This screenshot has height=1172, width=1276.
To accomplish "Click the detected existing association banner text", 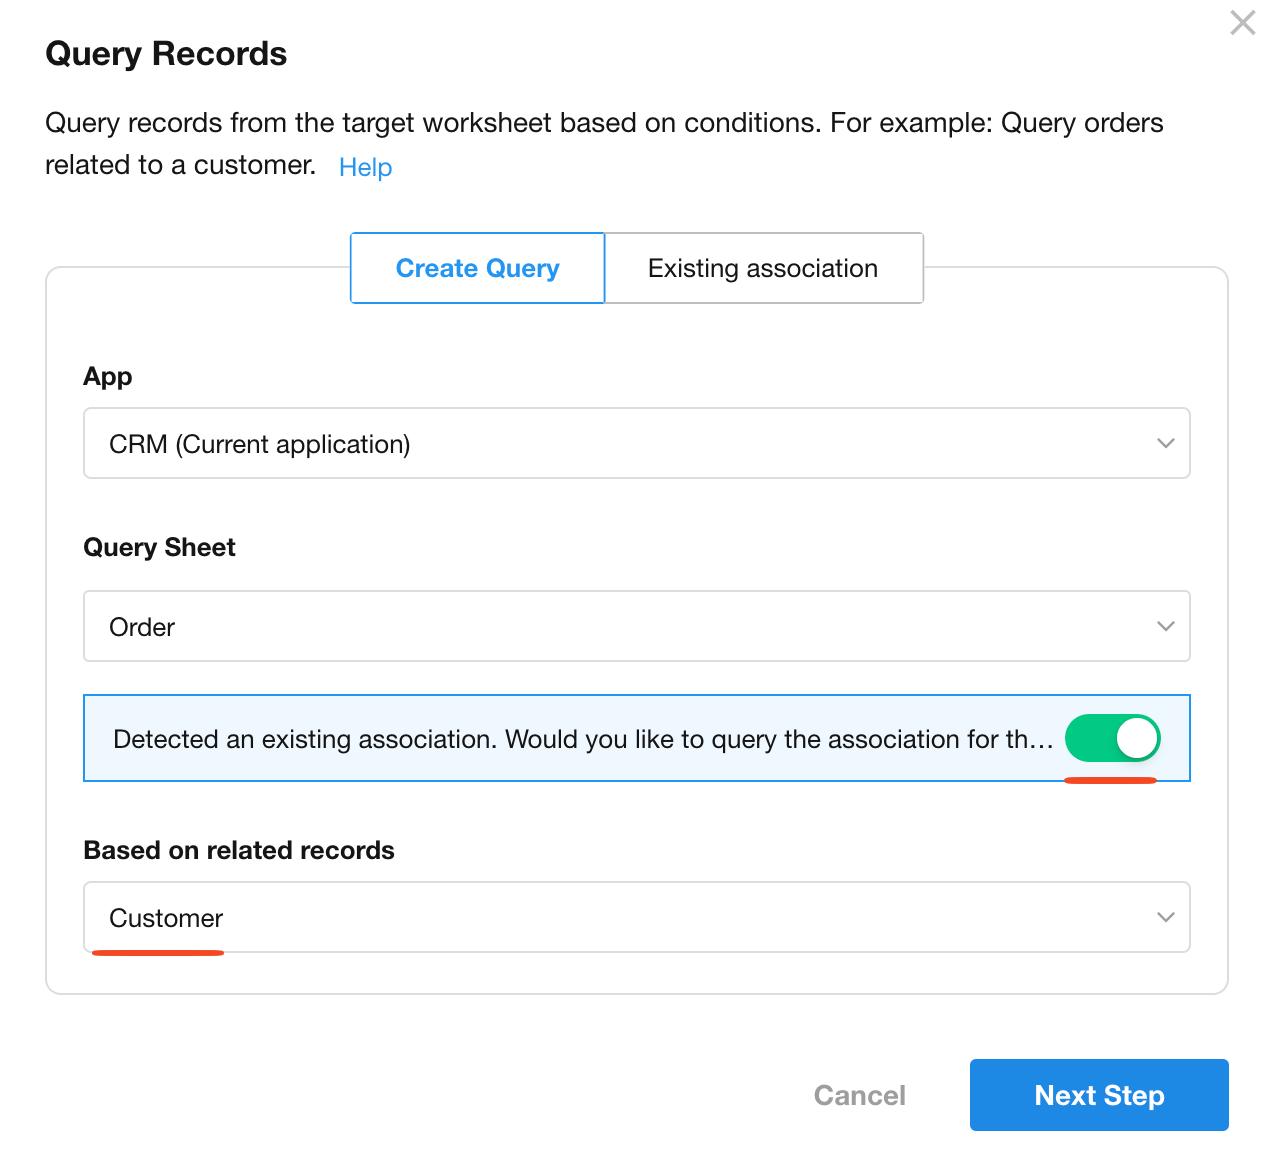I will point(582,739).
